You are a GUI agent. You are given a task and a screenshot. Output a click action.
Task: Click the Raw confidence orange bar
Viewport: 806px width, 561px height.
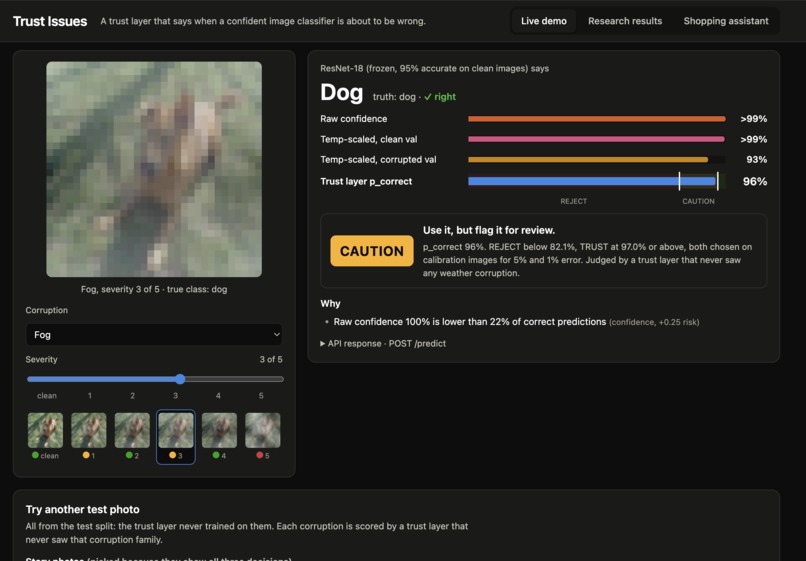(596, 119)
